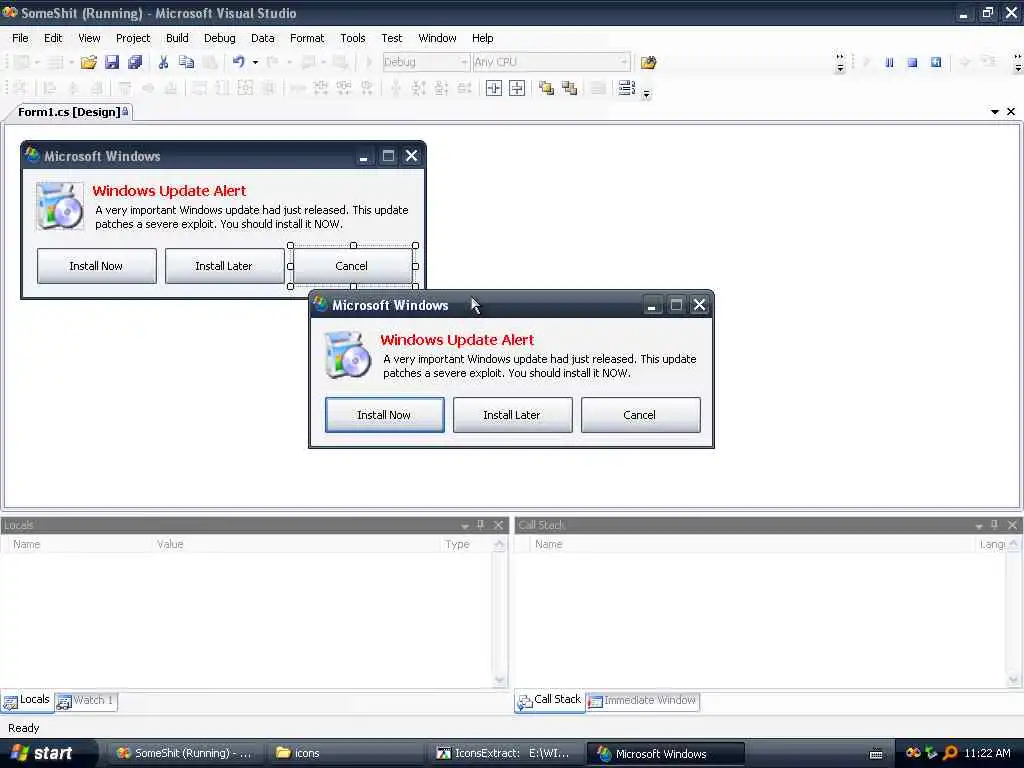Click the Type column header in the Locals panel
The height and width of the screenshot is (768, 1024).
[457, 544]
